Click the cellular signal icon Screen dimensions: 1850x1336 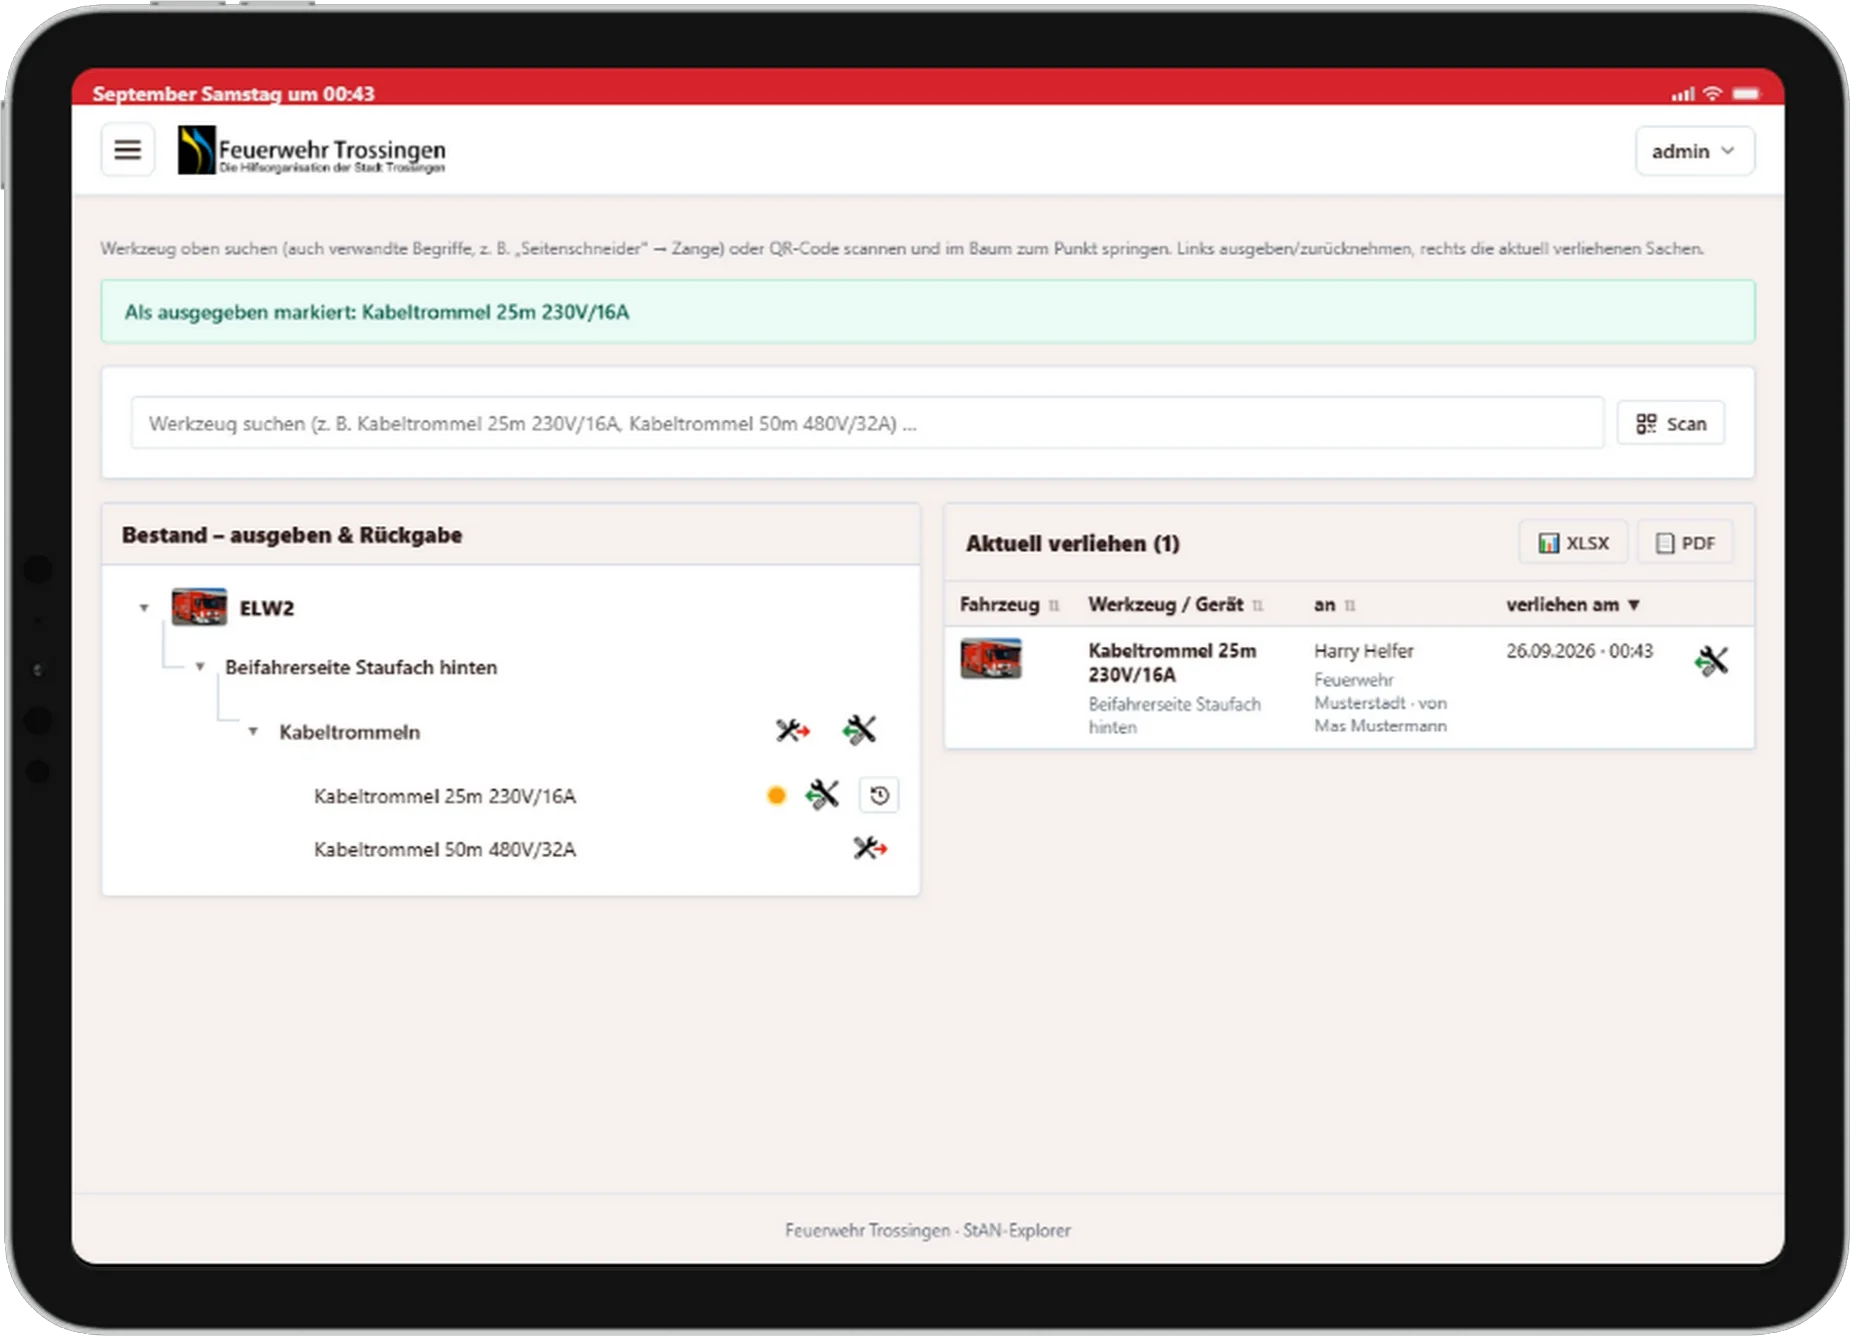(1682, 94)
